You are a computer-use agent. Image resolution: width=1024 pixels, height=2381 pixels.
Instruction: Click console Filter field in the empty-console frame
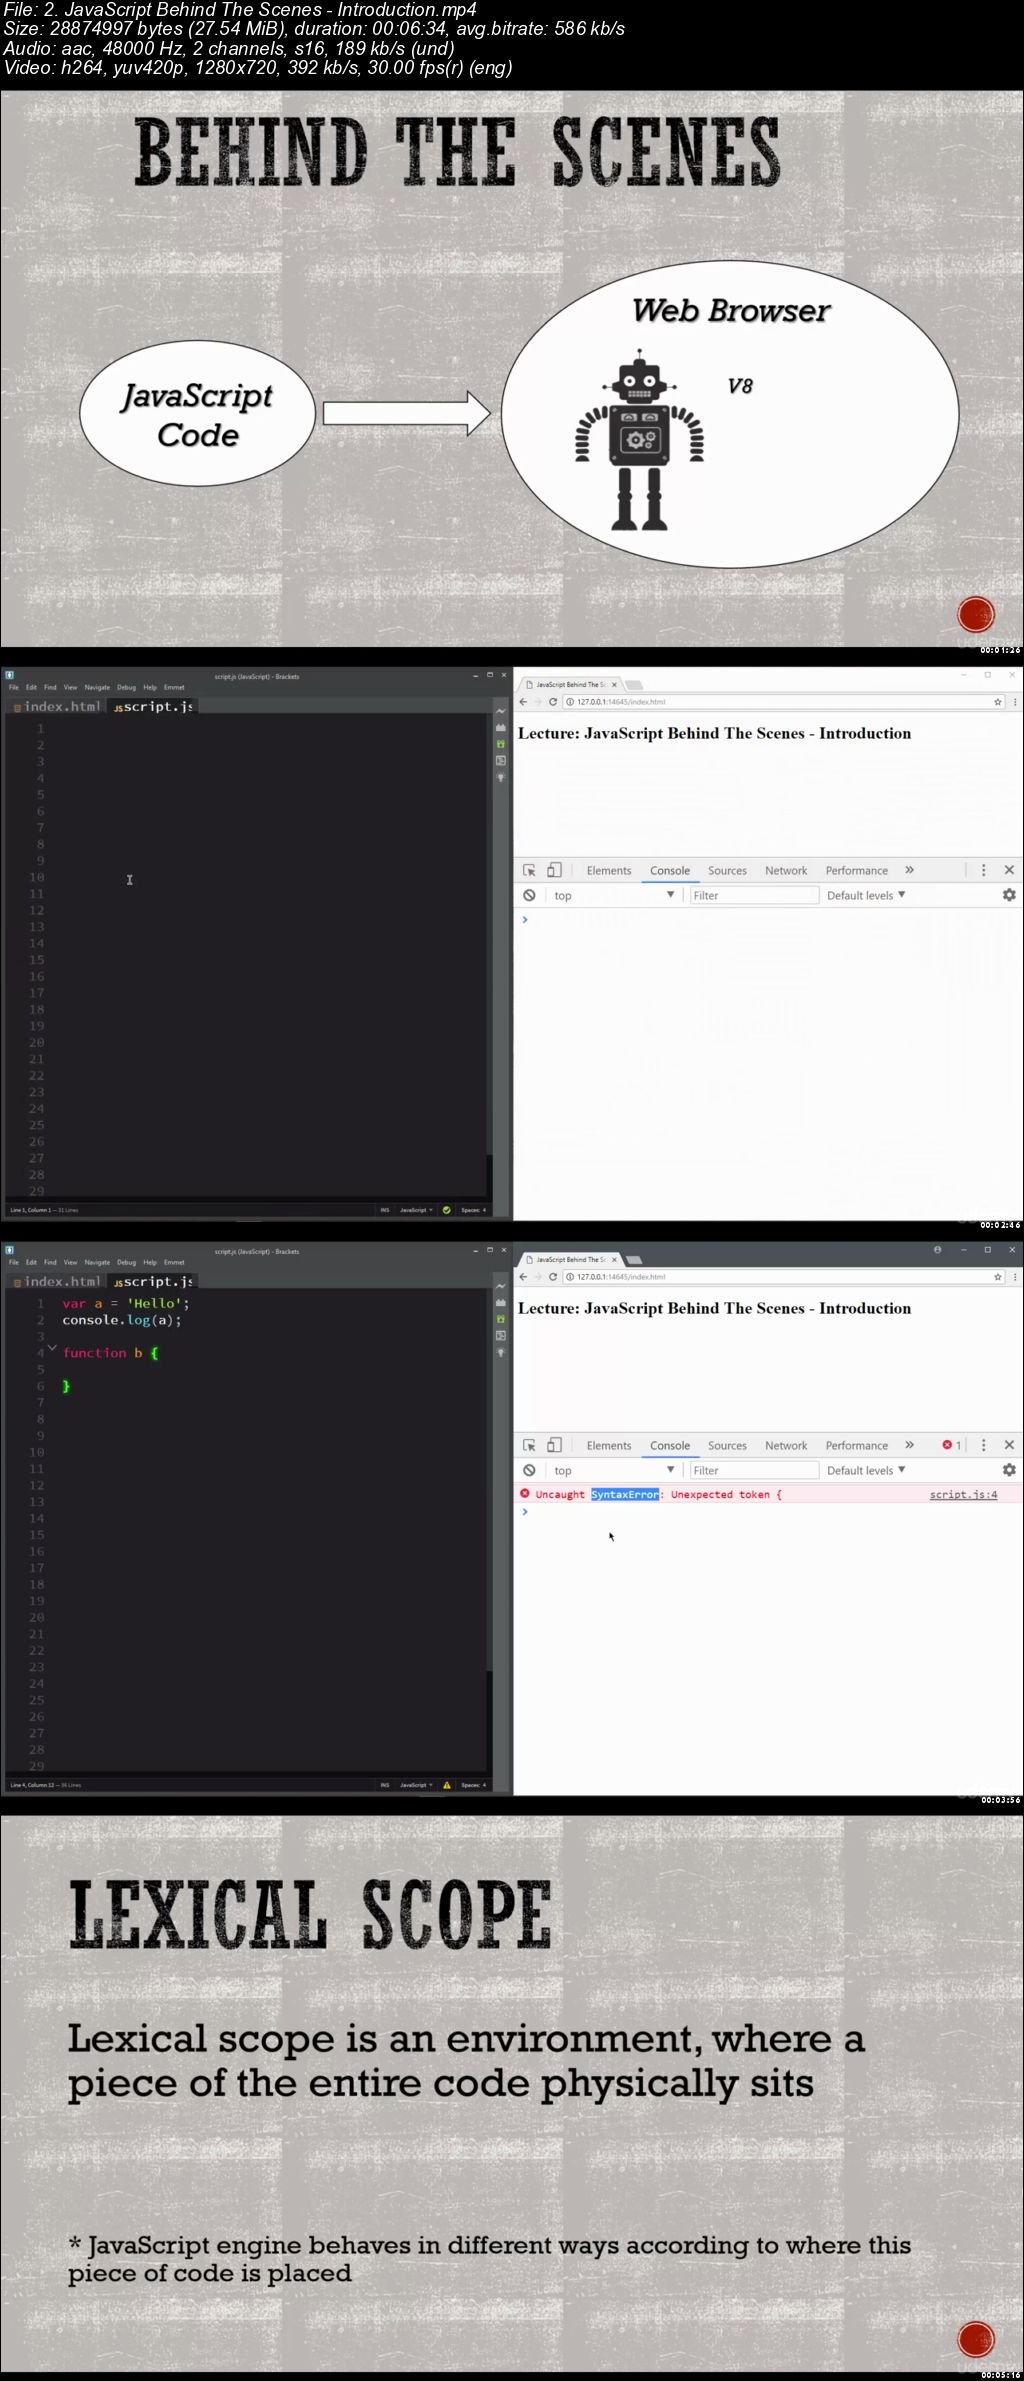point(754,895)
